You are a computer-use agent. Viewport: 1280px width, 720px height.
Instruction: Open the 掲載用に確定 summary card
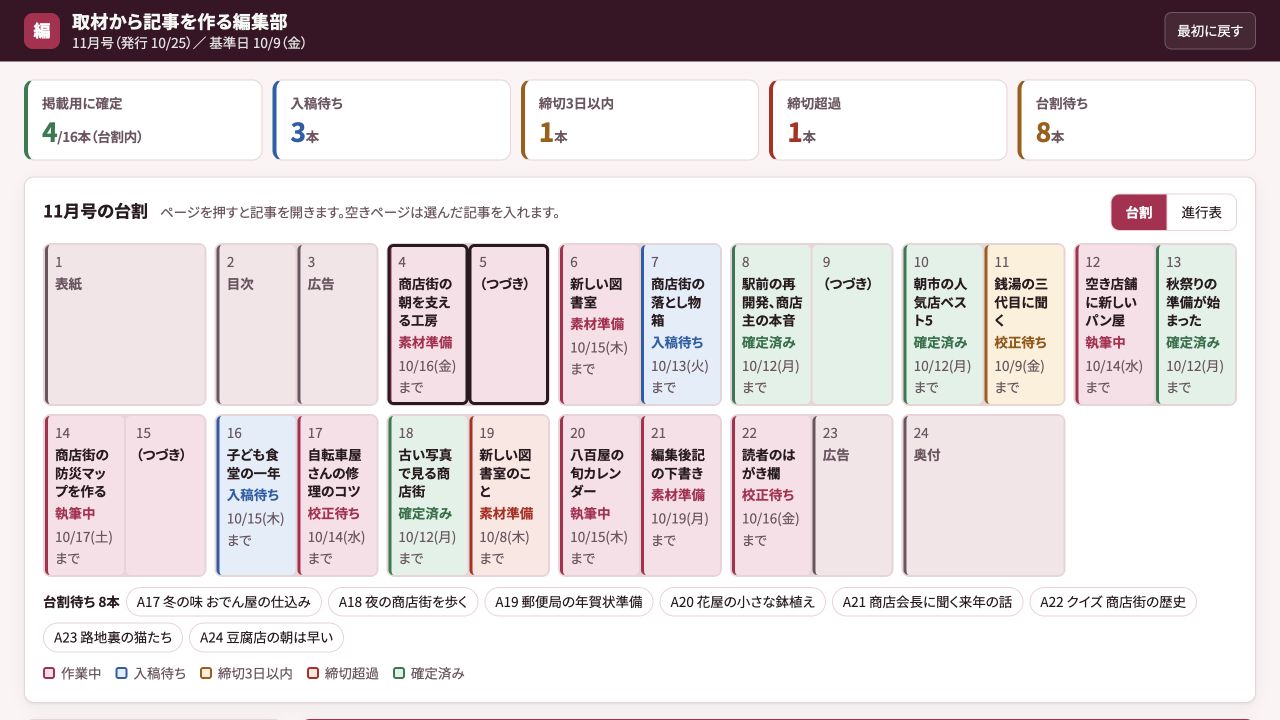143,120
